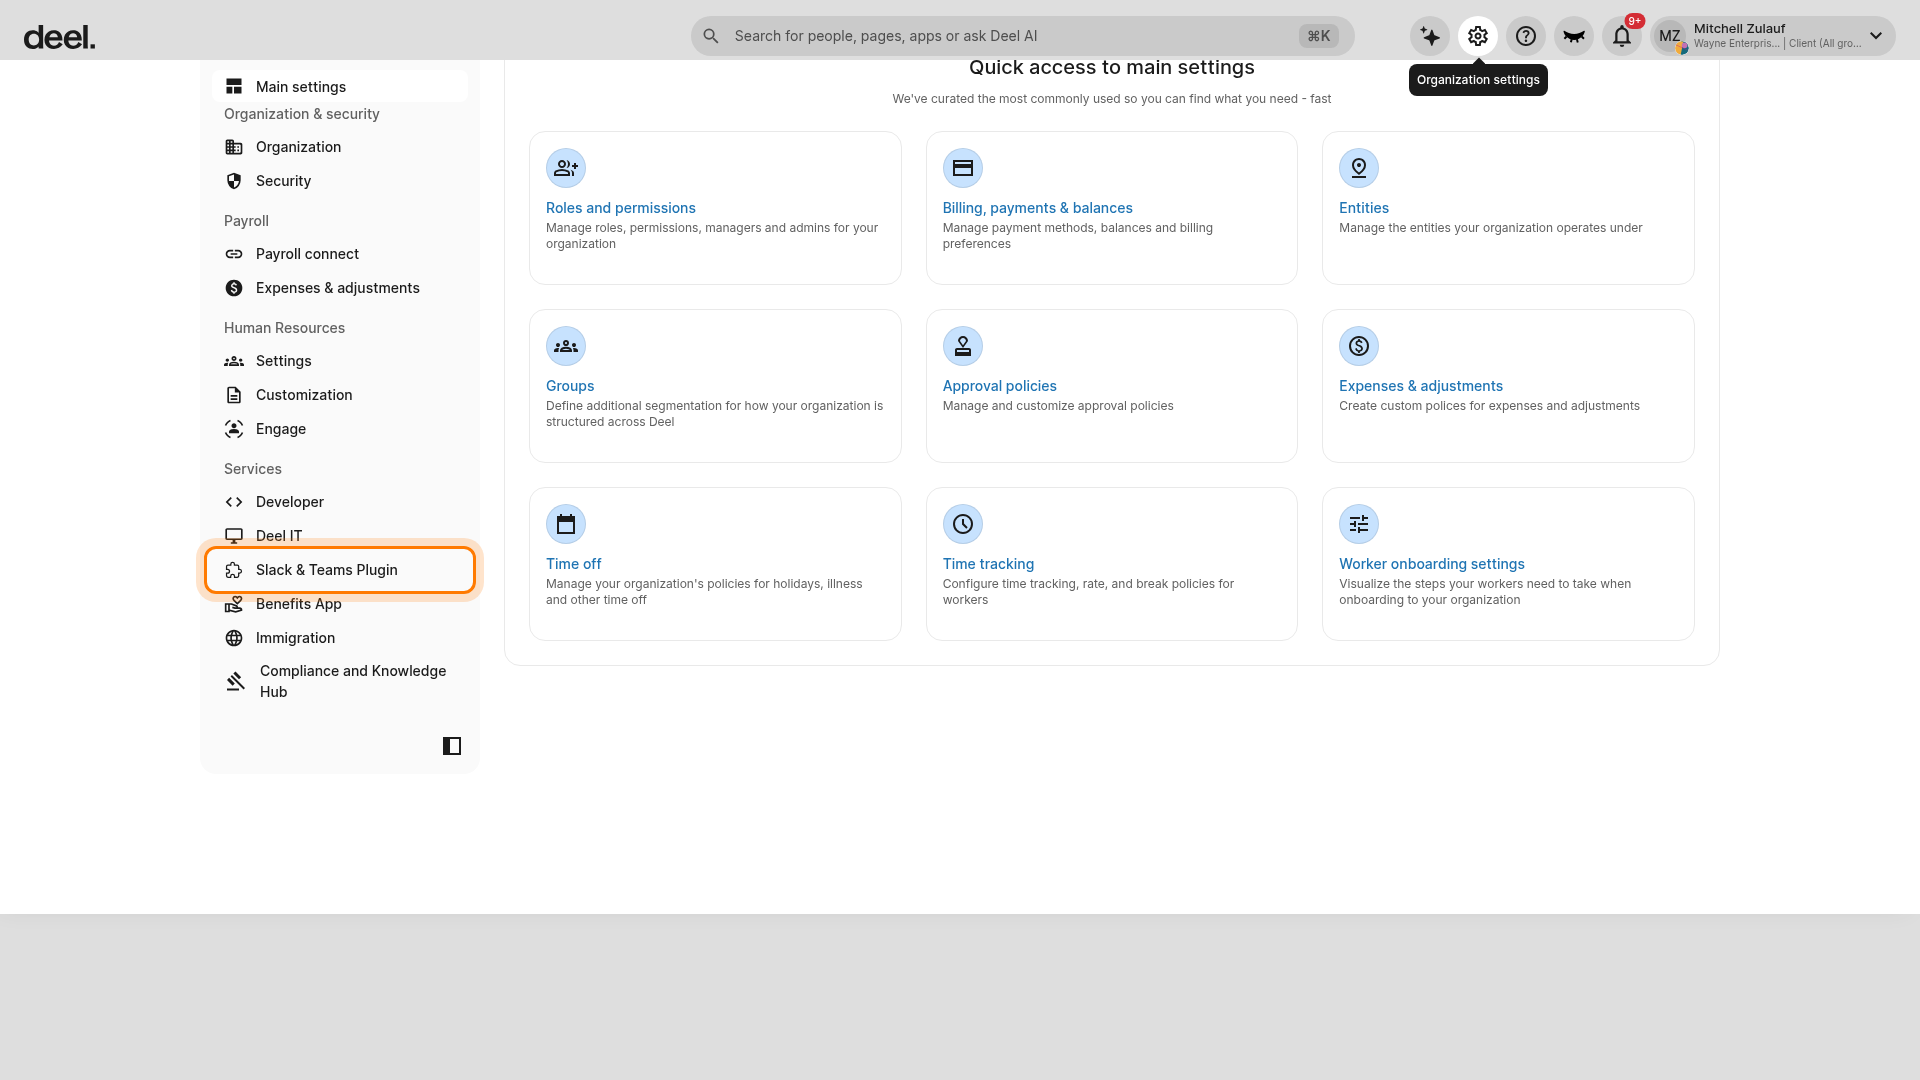Image resolution: width=1920 pixels, height=1080 pixels.
Task: Open the Time off link
Action: [x=574, y=564]
